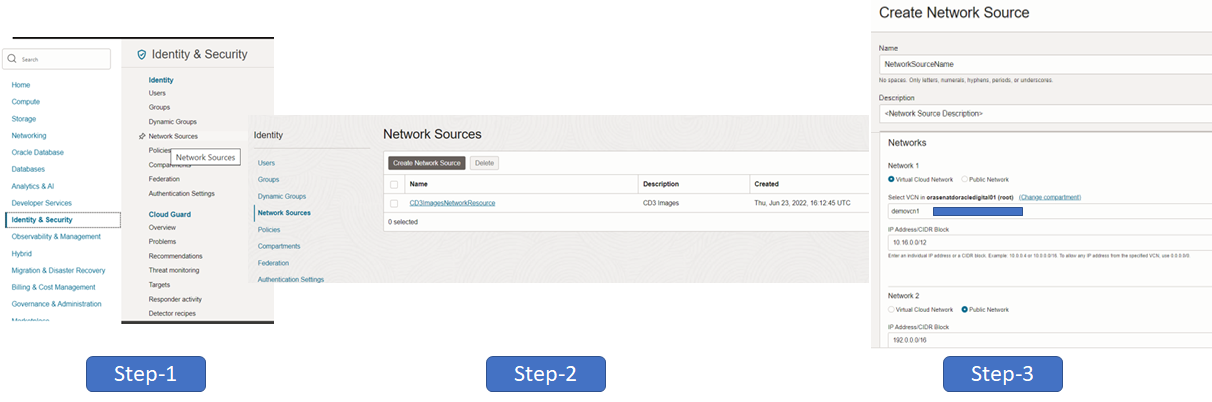
Task: Select Users in Network Sources page sidebar
Action: [x=266, y=162]
